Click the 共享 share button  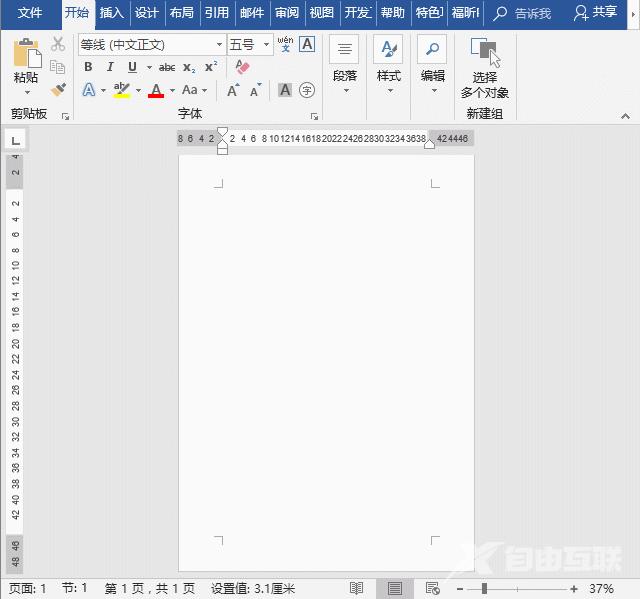pyautogui.click(x=596, y=13)
